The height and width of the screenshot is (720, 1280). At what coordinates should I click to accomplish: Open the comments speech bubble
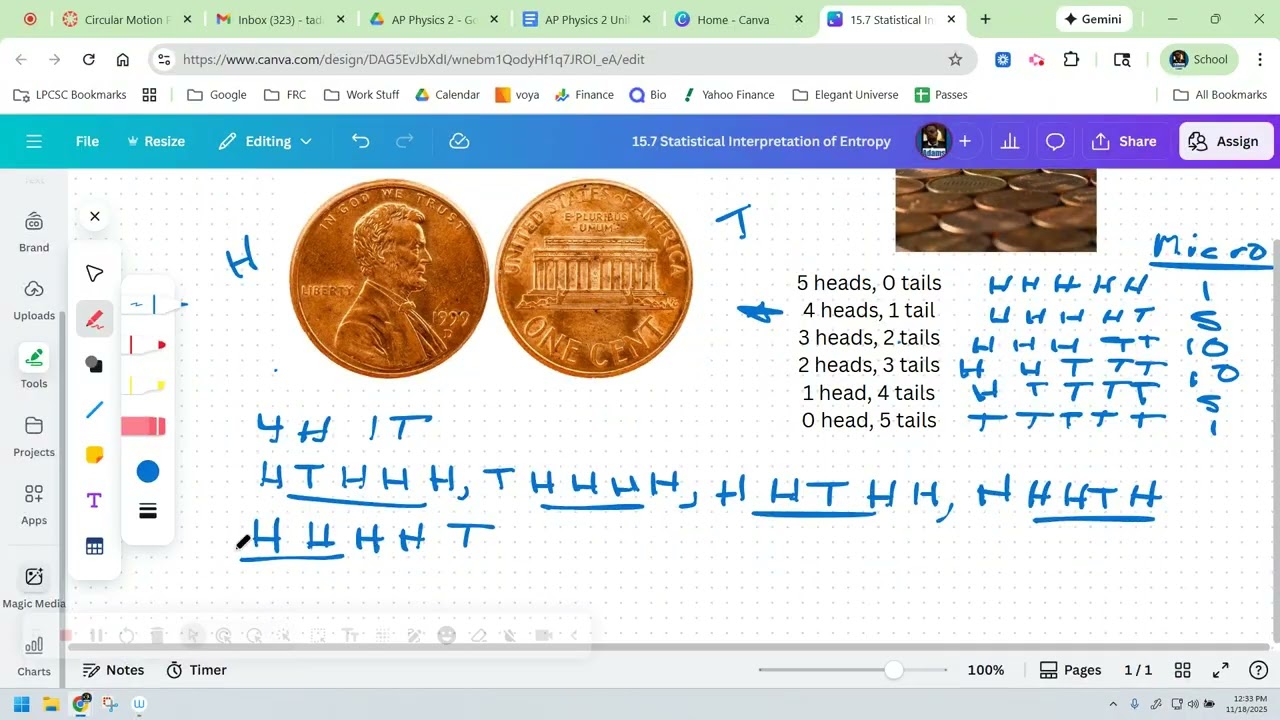point(1055,141)
